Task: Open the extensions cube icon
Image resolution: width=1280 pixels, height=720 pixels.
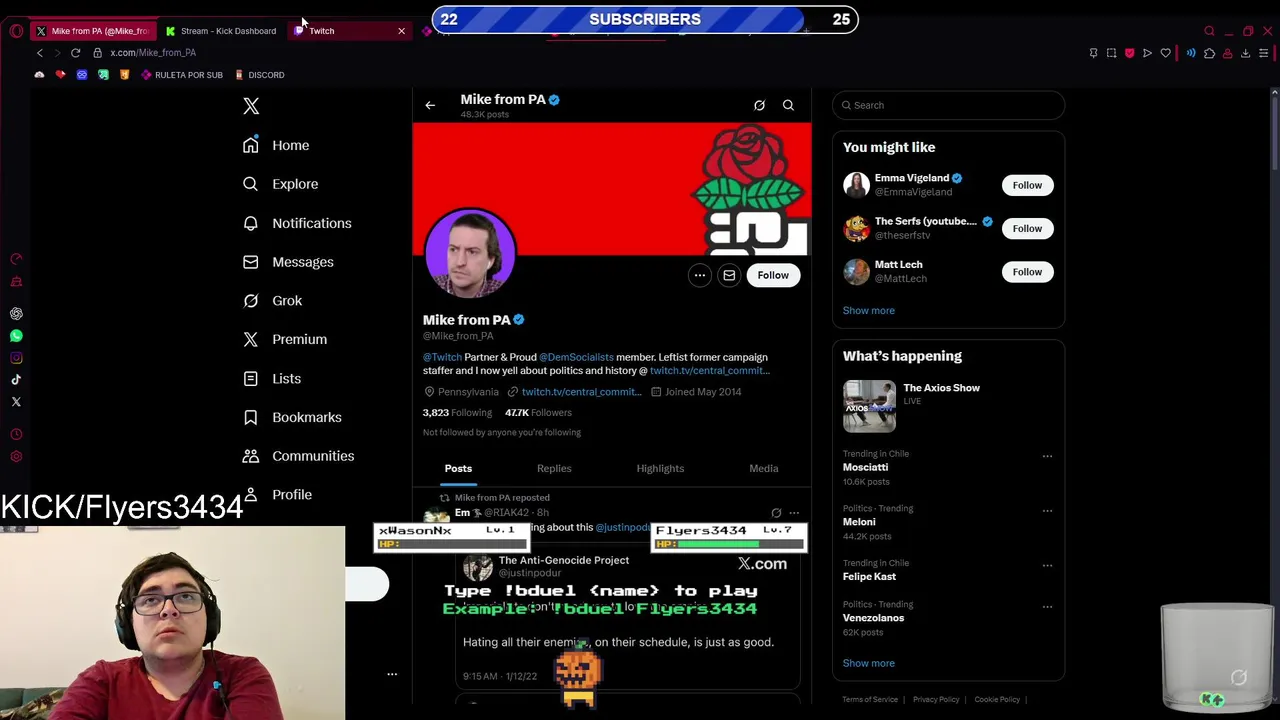Action: (1209, 53)
